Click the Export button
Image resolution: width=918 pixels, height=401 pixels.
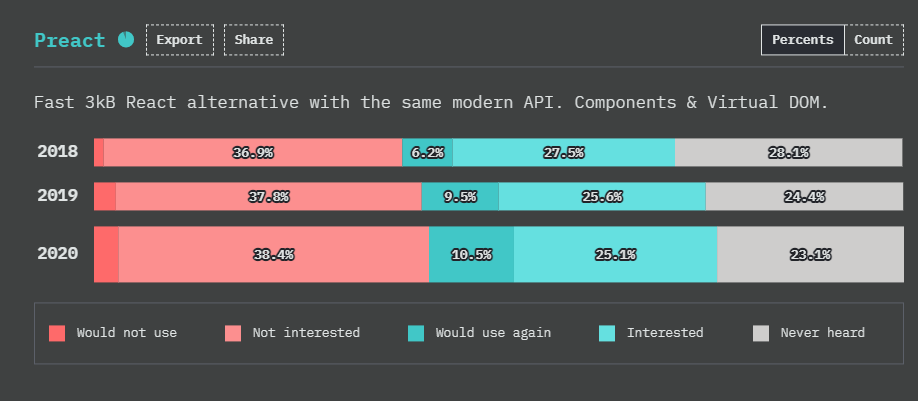180,40
